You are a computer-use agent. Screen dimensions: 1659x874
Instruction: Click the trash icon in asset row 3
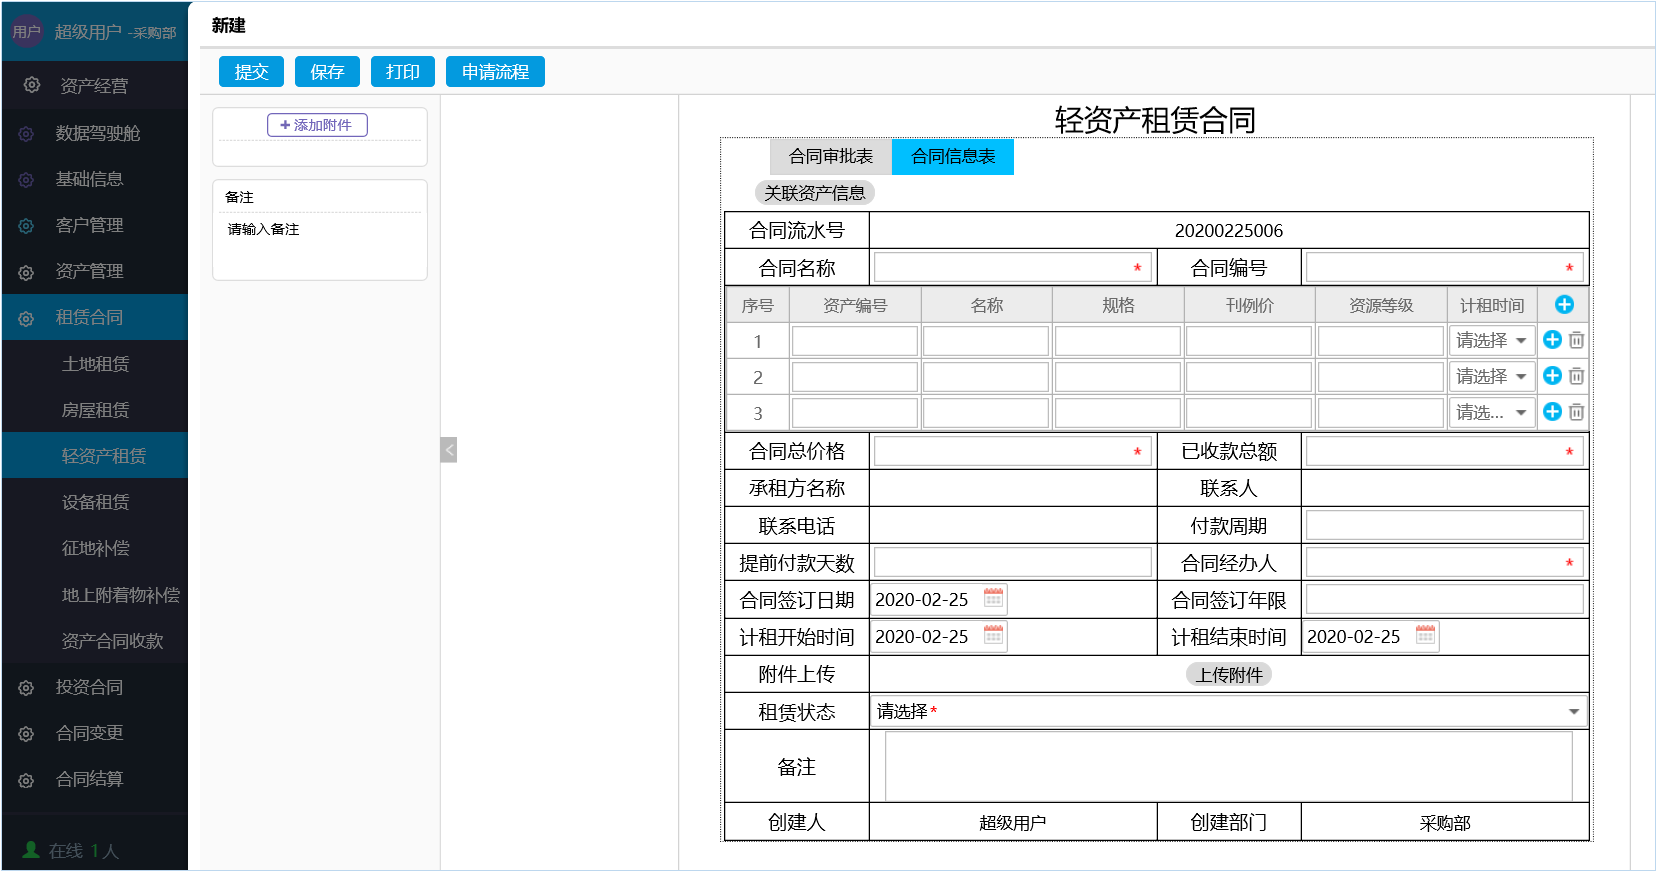1576,412
